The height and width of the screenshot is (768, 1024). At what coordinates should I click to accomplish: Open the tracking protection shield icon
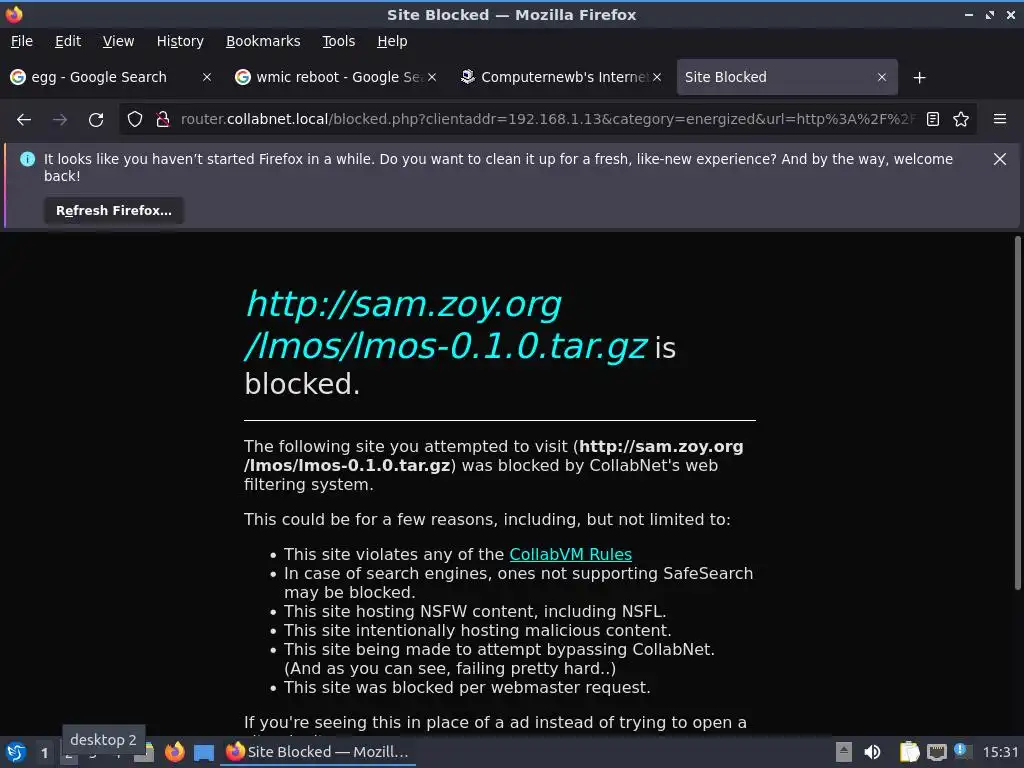pyautogui.click(x=135, y=120)
